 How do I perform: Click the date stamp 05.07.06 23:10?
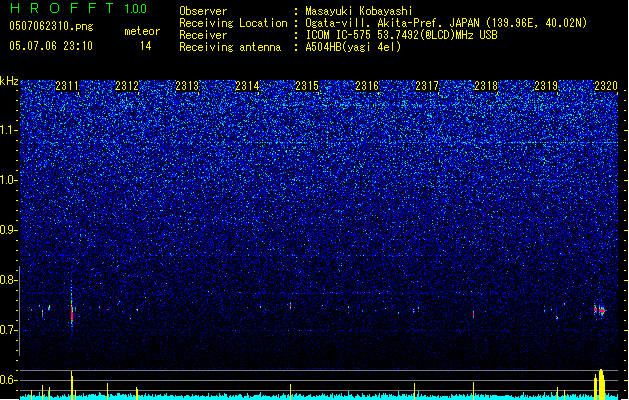[x=51, y=46]
